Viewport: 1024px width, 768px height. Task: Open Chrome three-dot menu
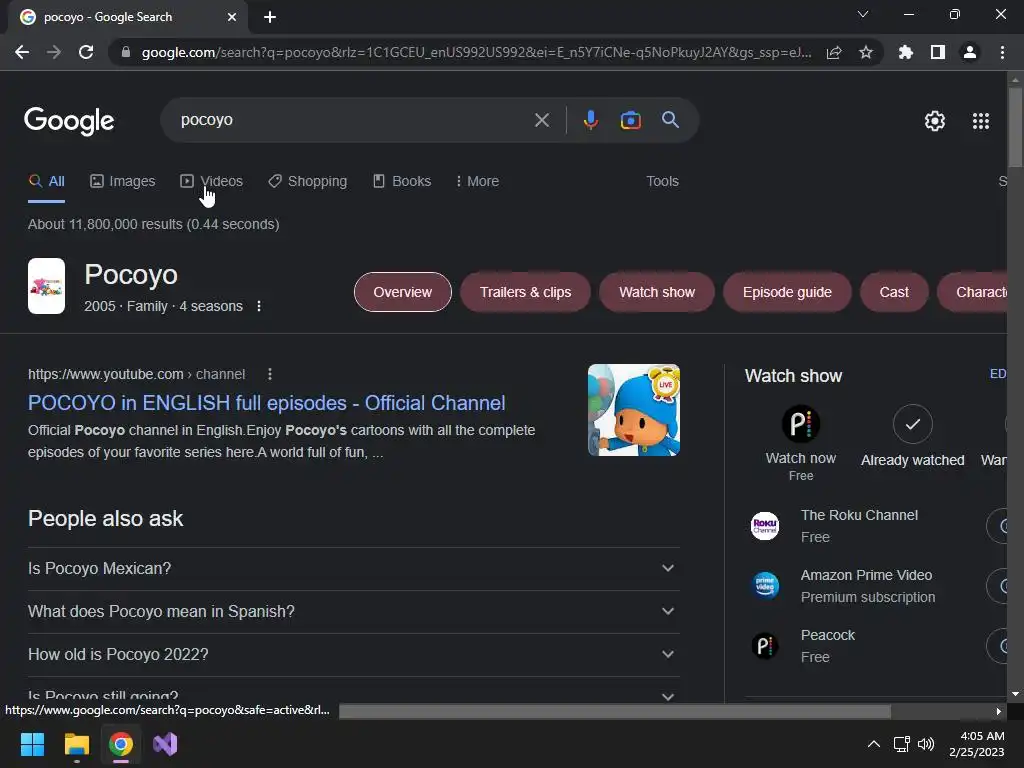point(1002,52)
